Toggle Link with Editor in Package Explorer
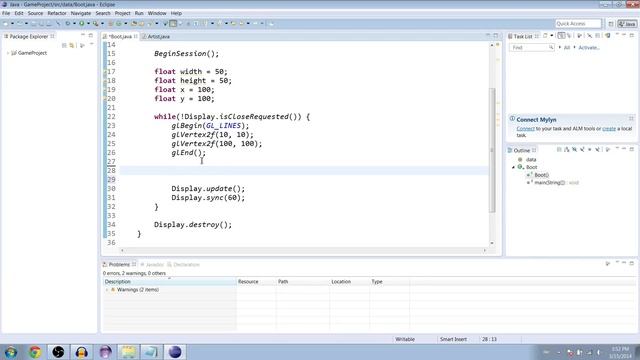The width and height of the screenshot is (640, 360). coord(72,45)
